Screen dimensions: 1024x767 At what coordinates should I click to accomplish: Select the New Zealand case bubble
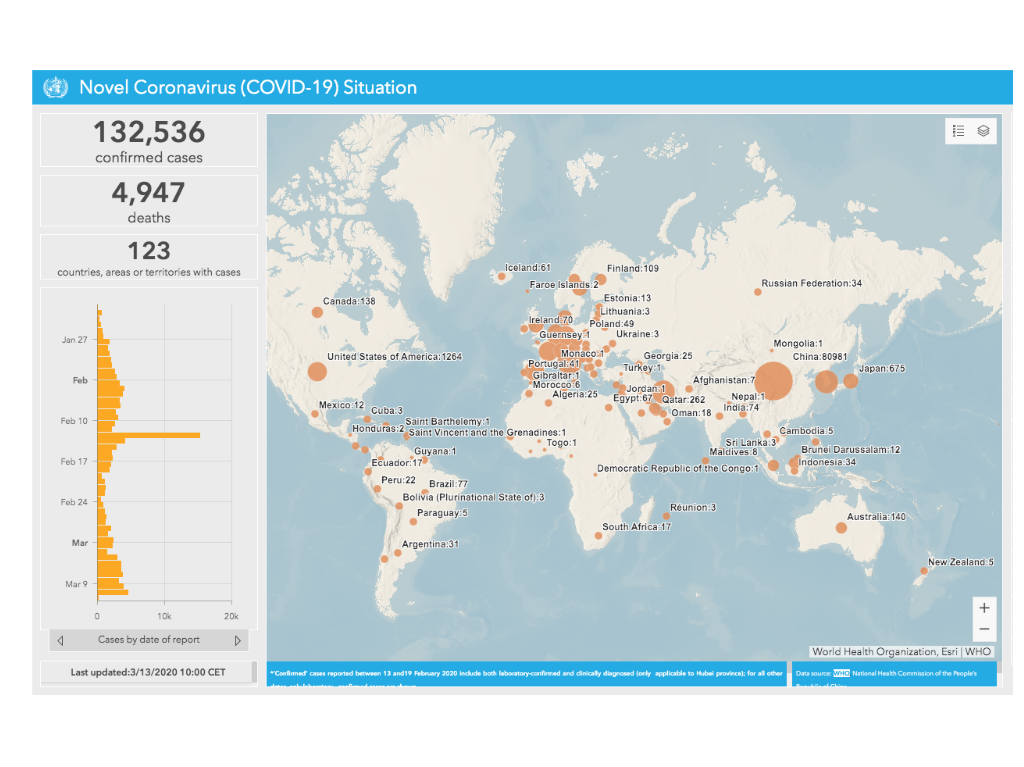(x=924, y=571)
